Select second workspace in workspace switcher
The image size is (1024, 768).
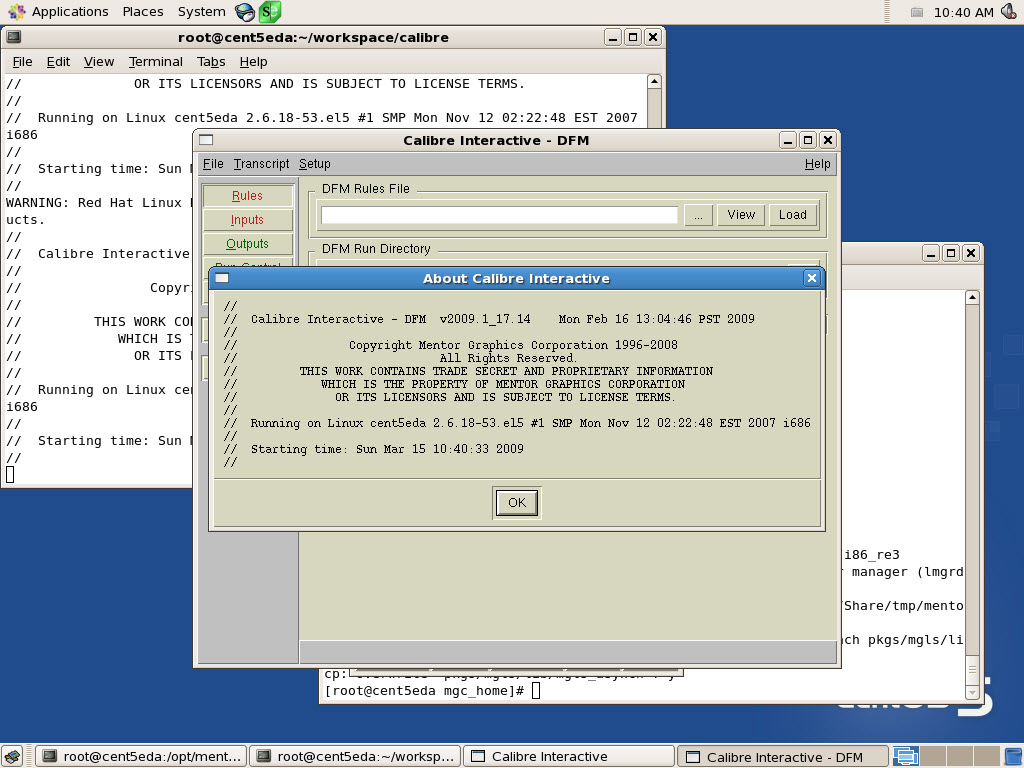pyautogui.click(x=933, y=756)
